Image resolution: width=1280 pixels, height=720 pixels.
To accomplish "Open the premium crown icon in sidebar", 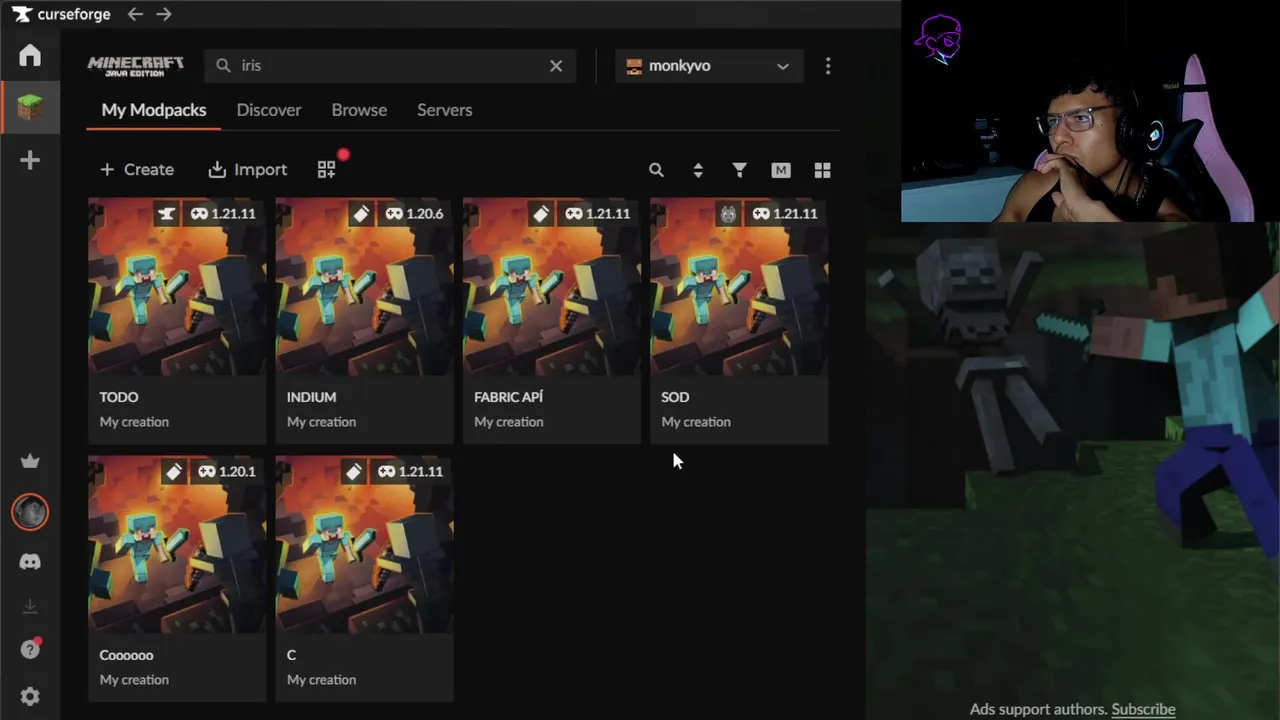I will 30,461.
